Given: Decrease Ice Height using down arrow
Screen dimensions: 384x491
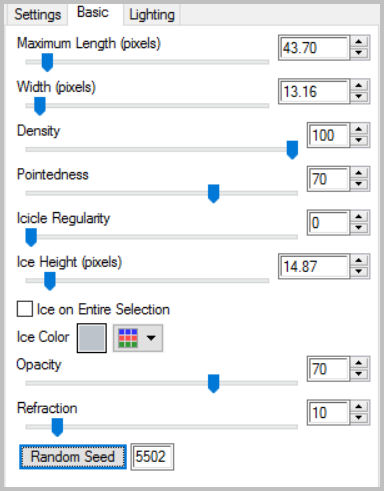Looking at the screenshot, I should pyautogui.click(x=359, y=271).
